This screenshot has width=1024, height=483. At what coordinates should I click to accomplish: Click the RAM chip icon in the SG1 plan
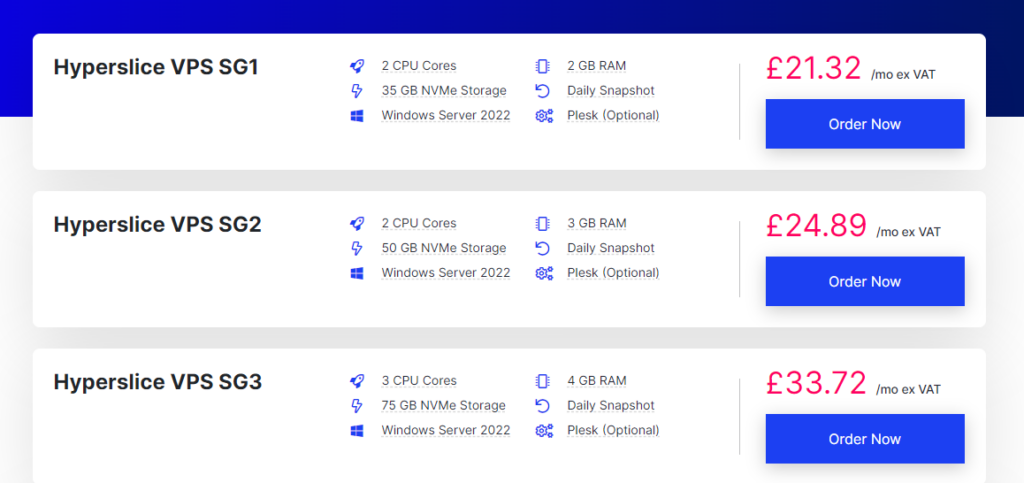click(x=543, y=66)
